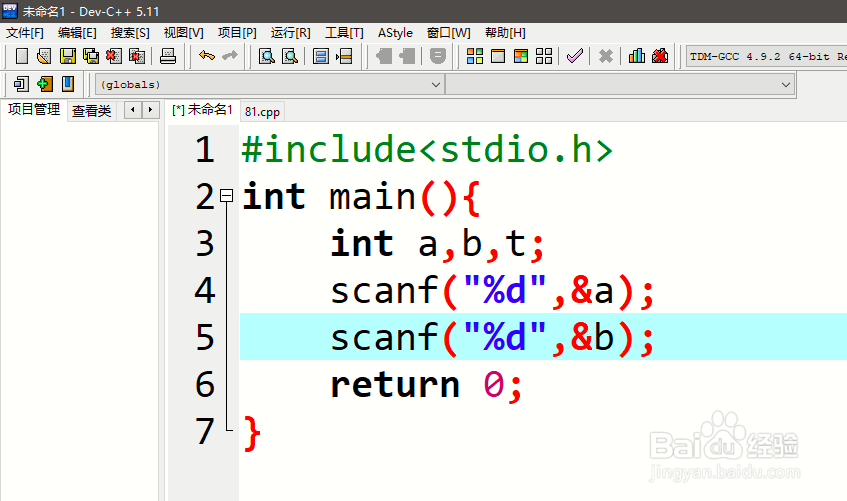
Task: Click line number 5 in the gutter
Action: pos(205,337)
